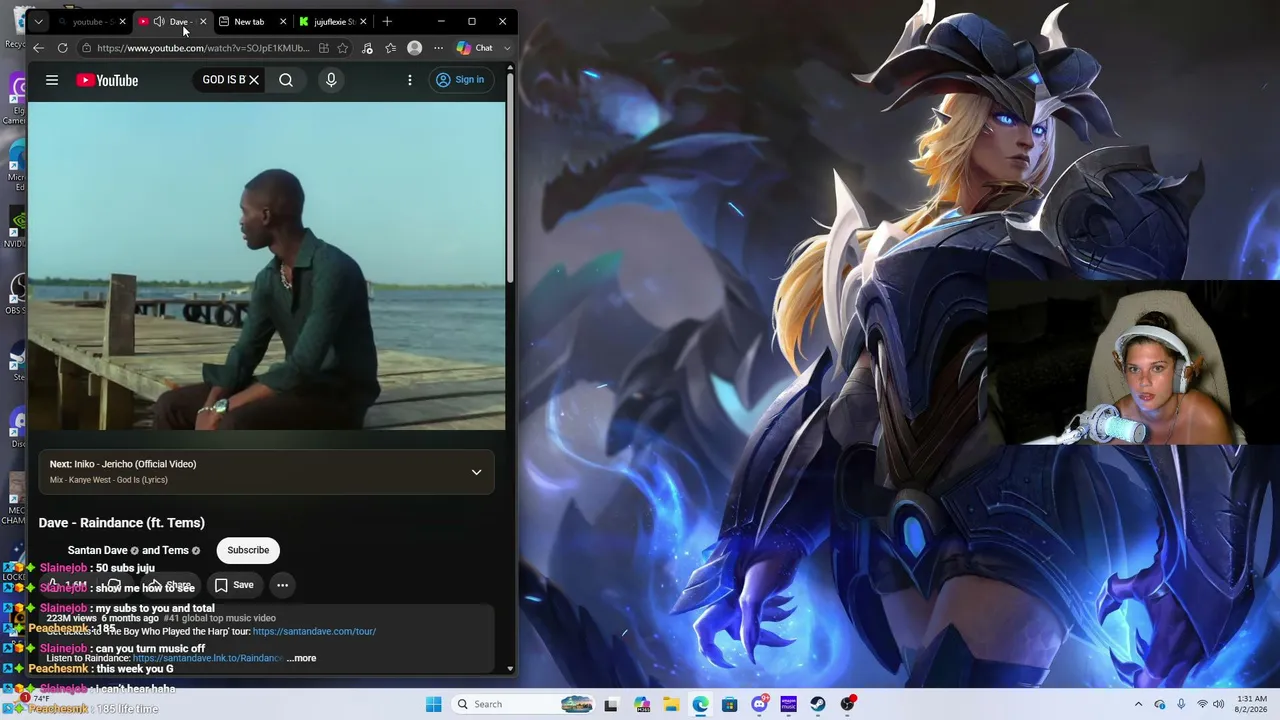1280x720 pixels.
Task: Open the browser Favorites list
Action: [x=391, y=48]
